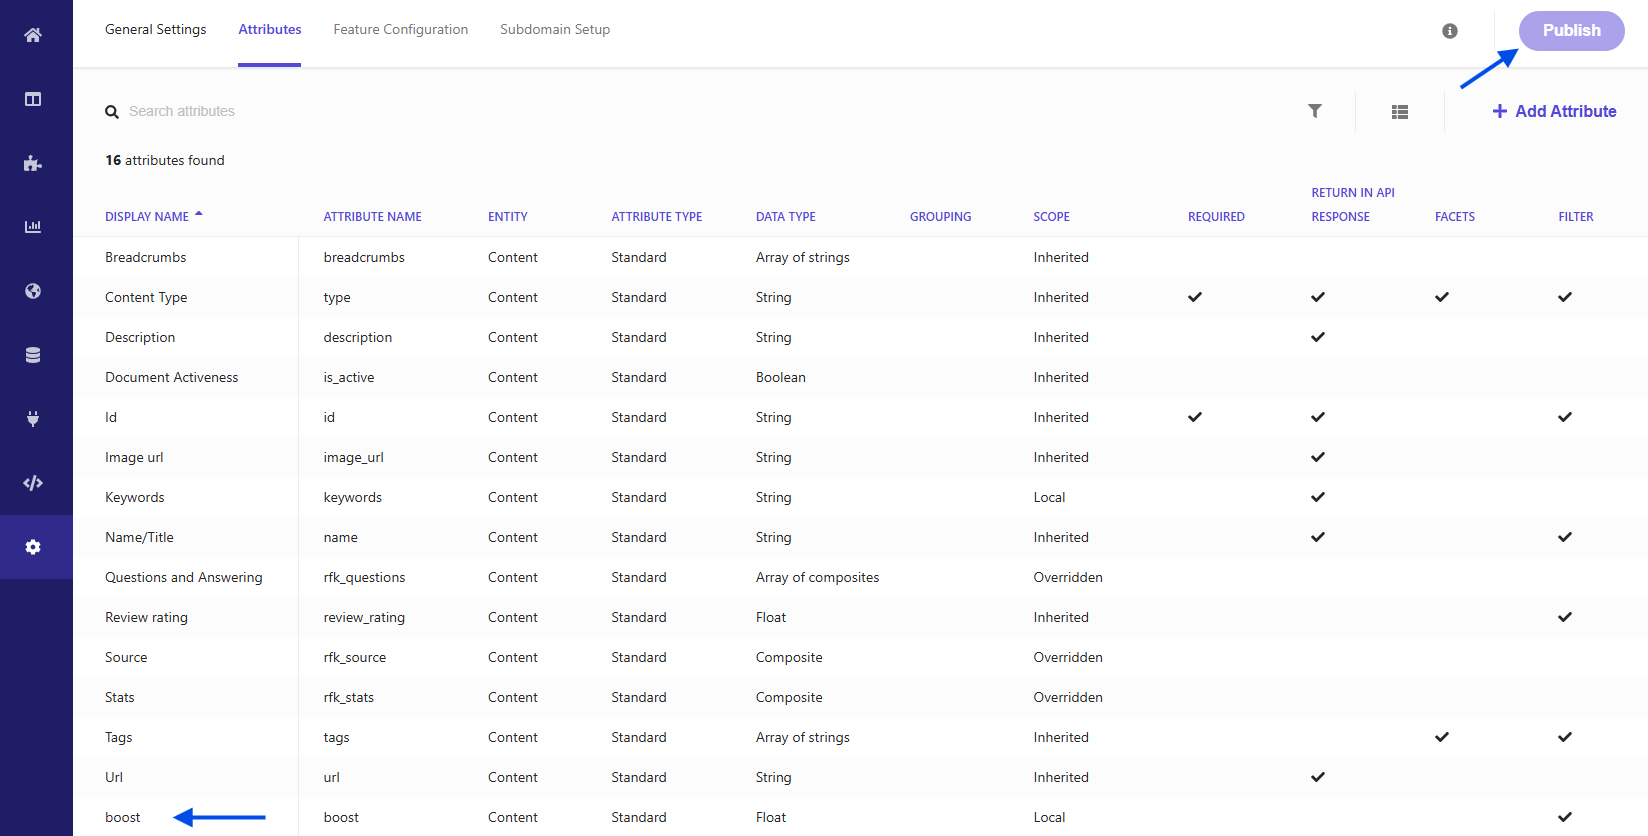Viewport: 1648px width, 836px height.
Task: Click the settings gear icon in sidebar
Action: [33, 547]
